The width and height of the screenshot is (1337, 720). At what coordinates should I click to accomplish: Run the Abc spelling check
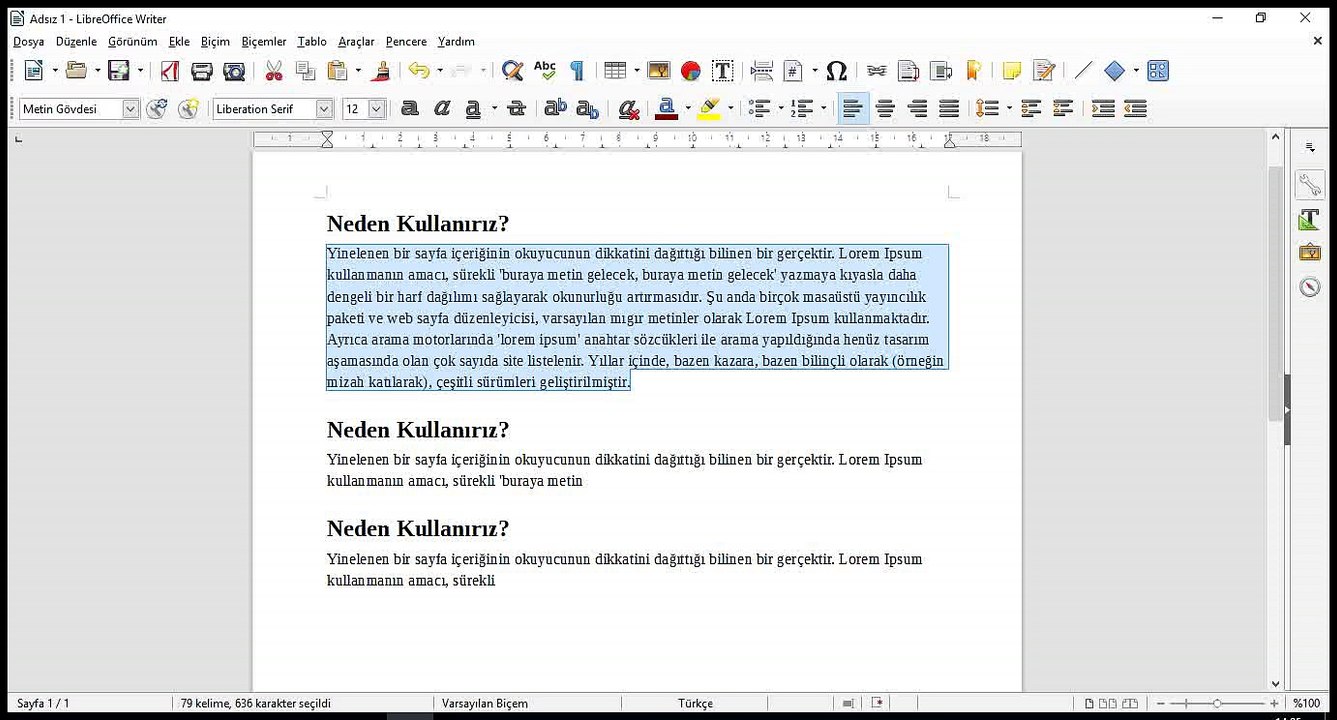click(x=545, y=70)
